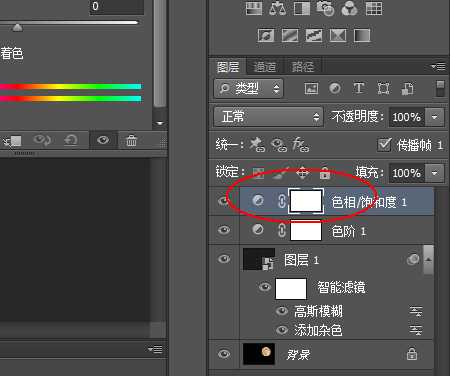Select the 色相/饱和度 1 layer mask thumbnail
Viewport: 450px width, 376px height.
(306, 201)
